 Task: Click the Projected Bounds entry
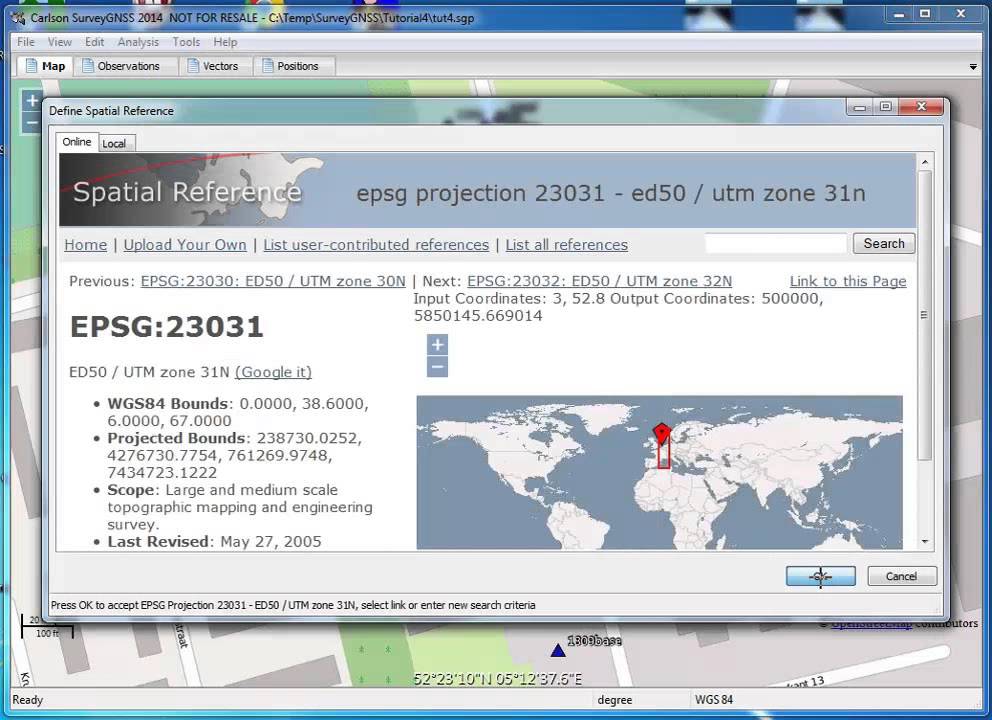(235, 456)
